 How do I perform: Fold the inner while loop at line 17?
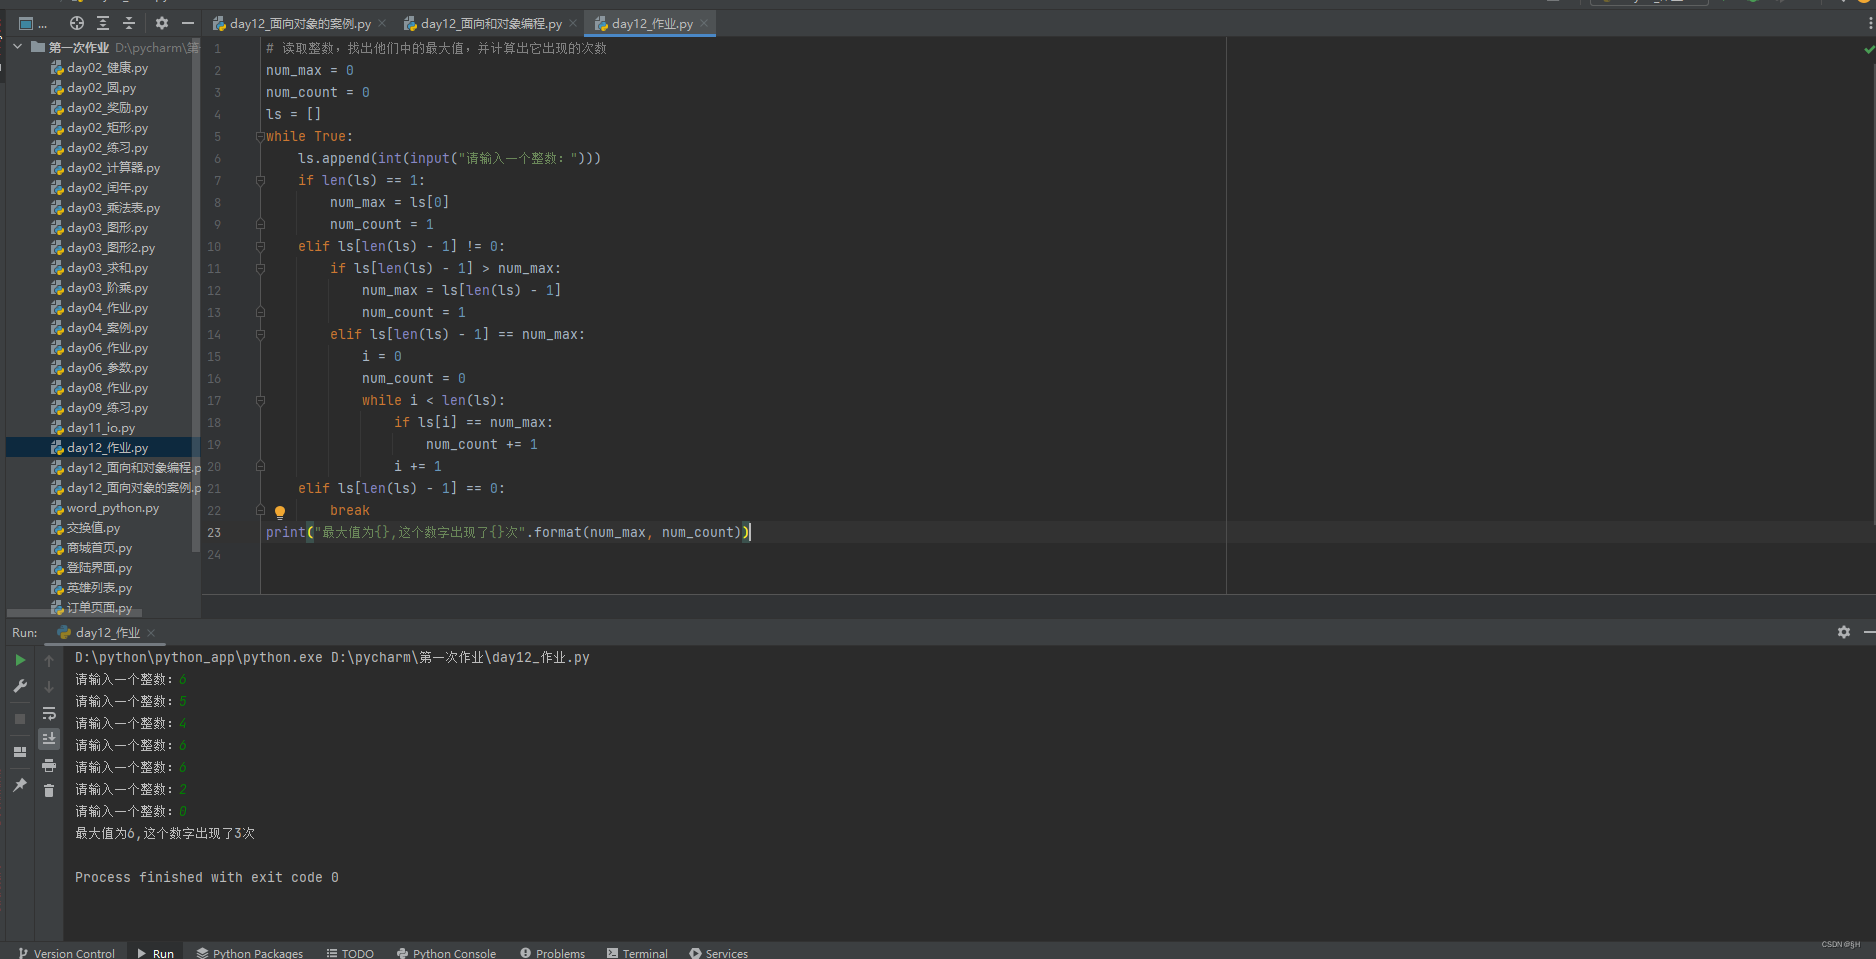coord(260,401)
